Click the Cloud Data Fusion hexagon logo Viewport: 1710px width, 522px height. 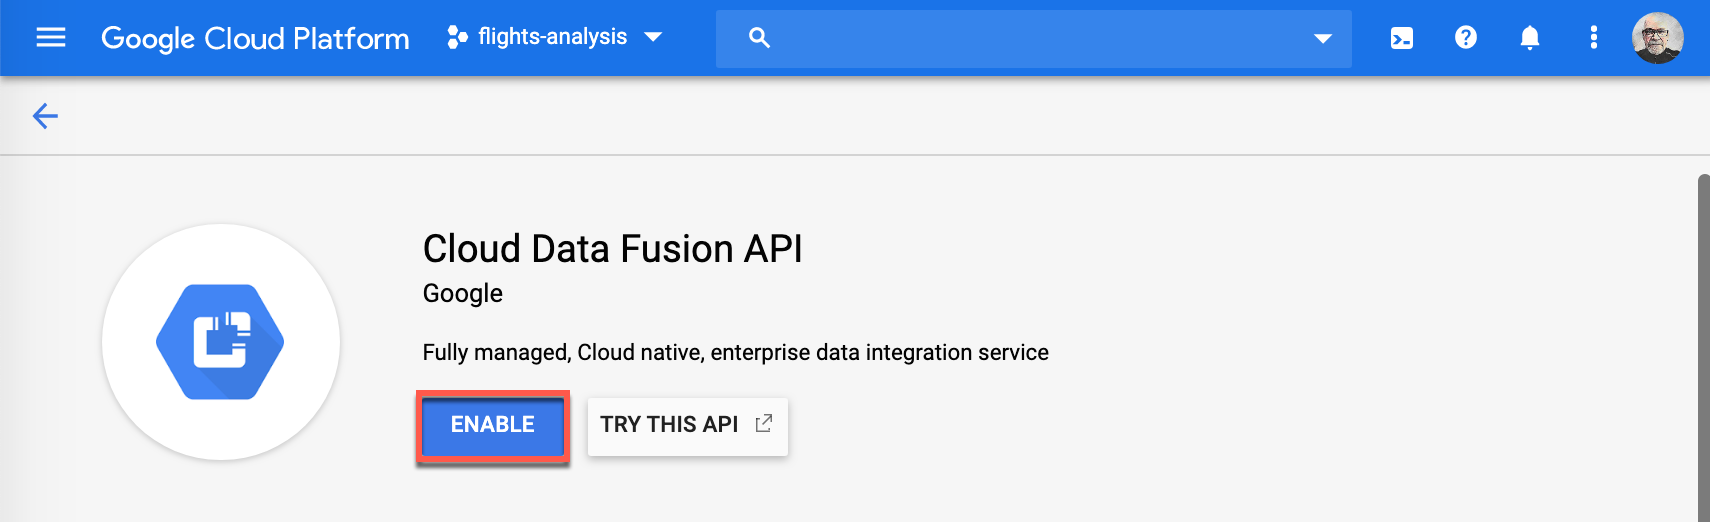tap(220, 342)
